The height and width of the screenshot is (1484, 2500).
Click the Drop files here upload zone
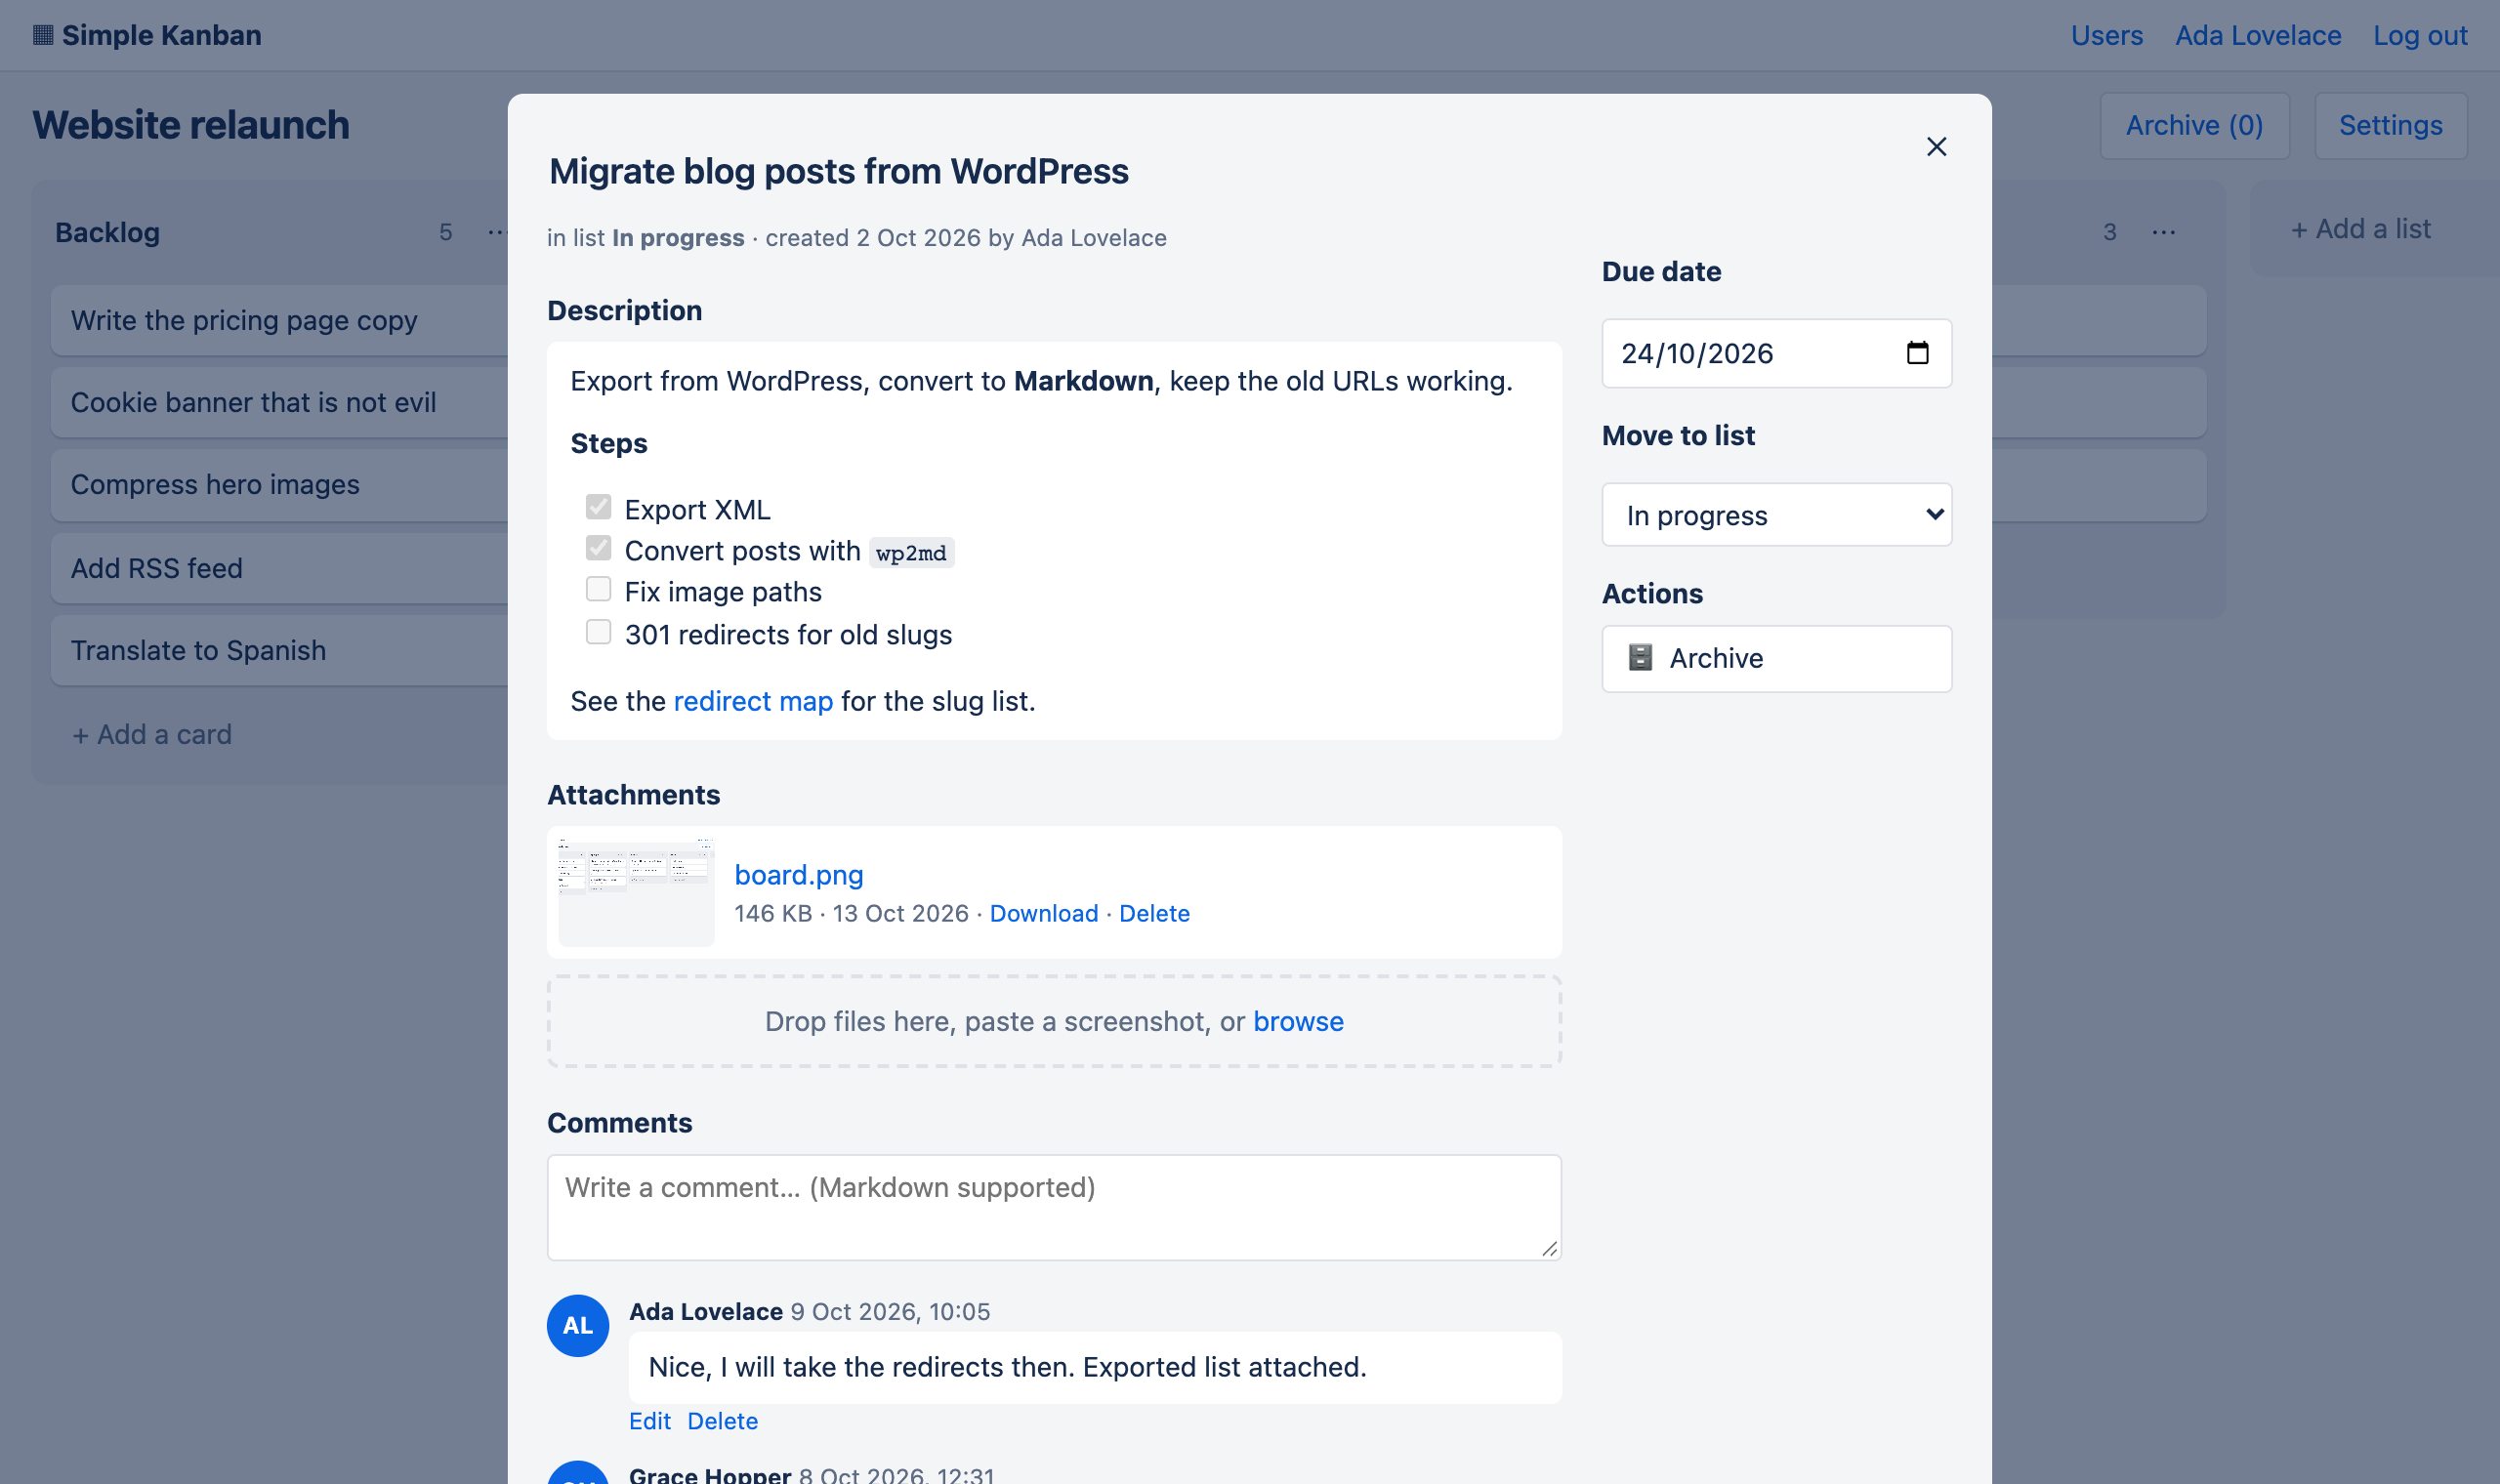click(1054, 1021)
